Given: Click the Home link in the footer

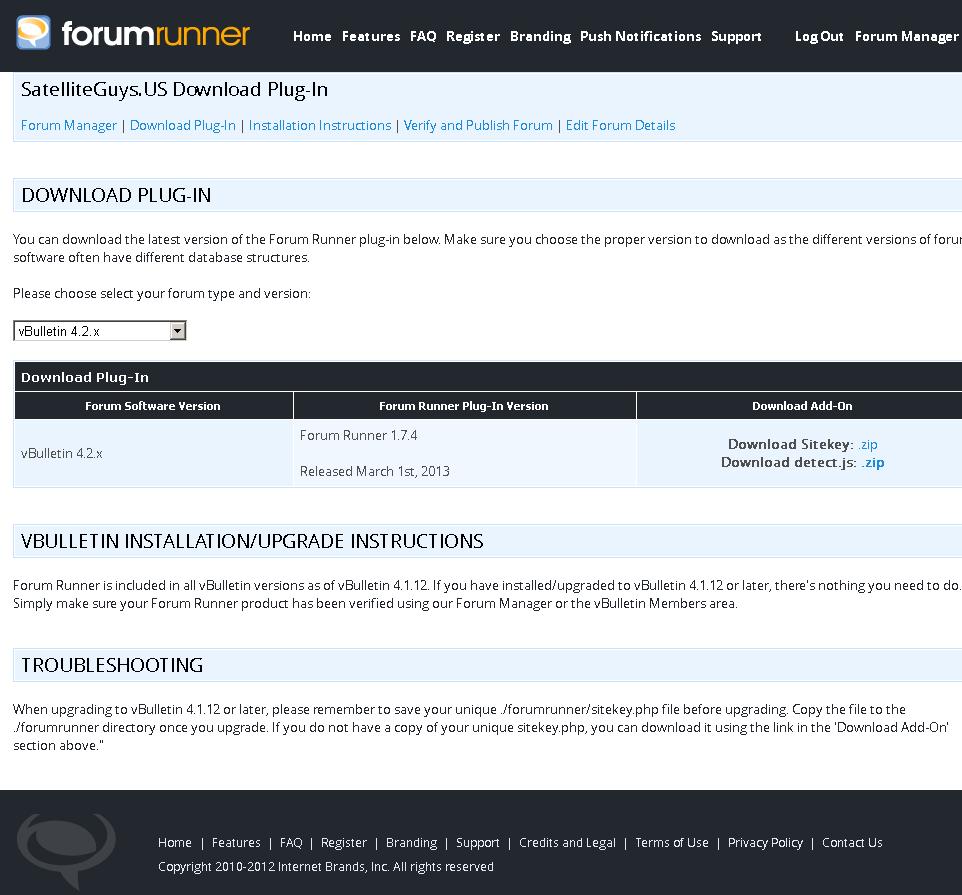Looking at the screenshot, I should click(175, 843).
